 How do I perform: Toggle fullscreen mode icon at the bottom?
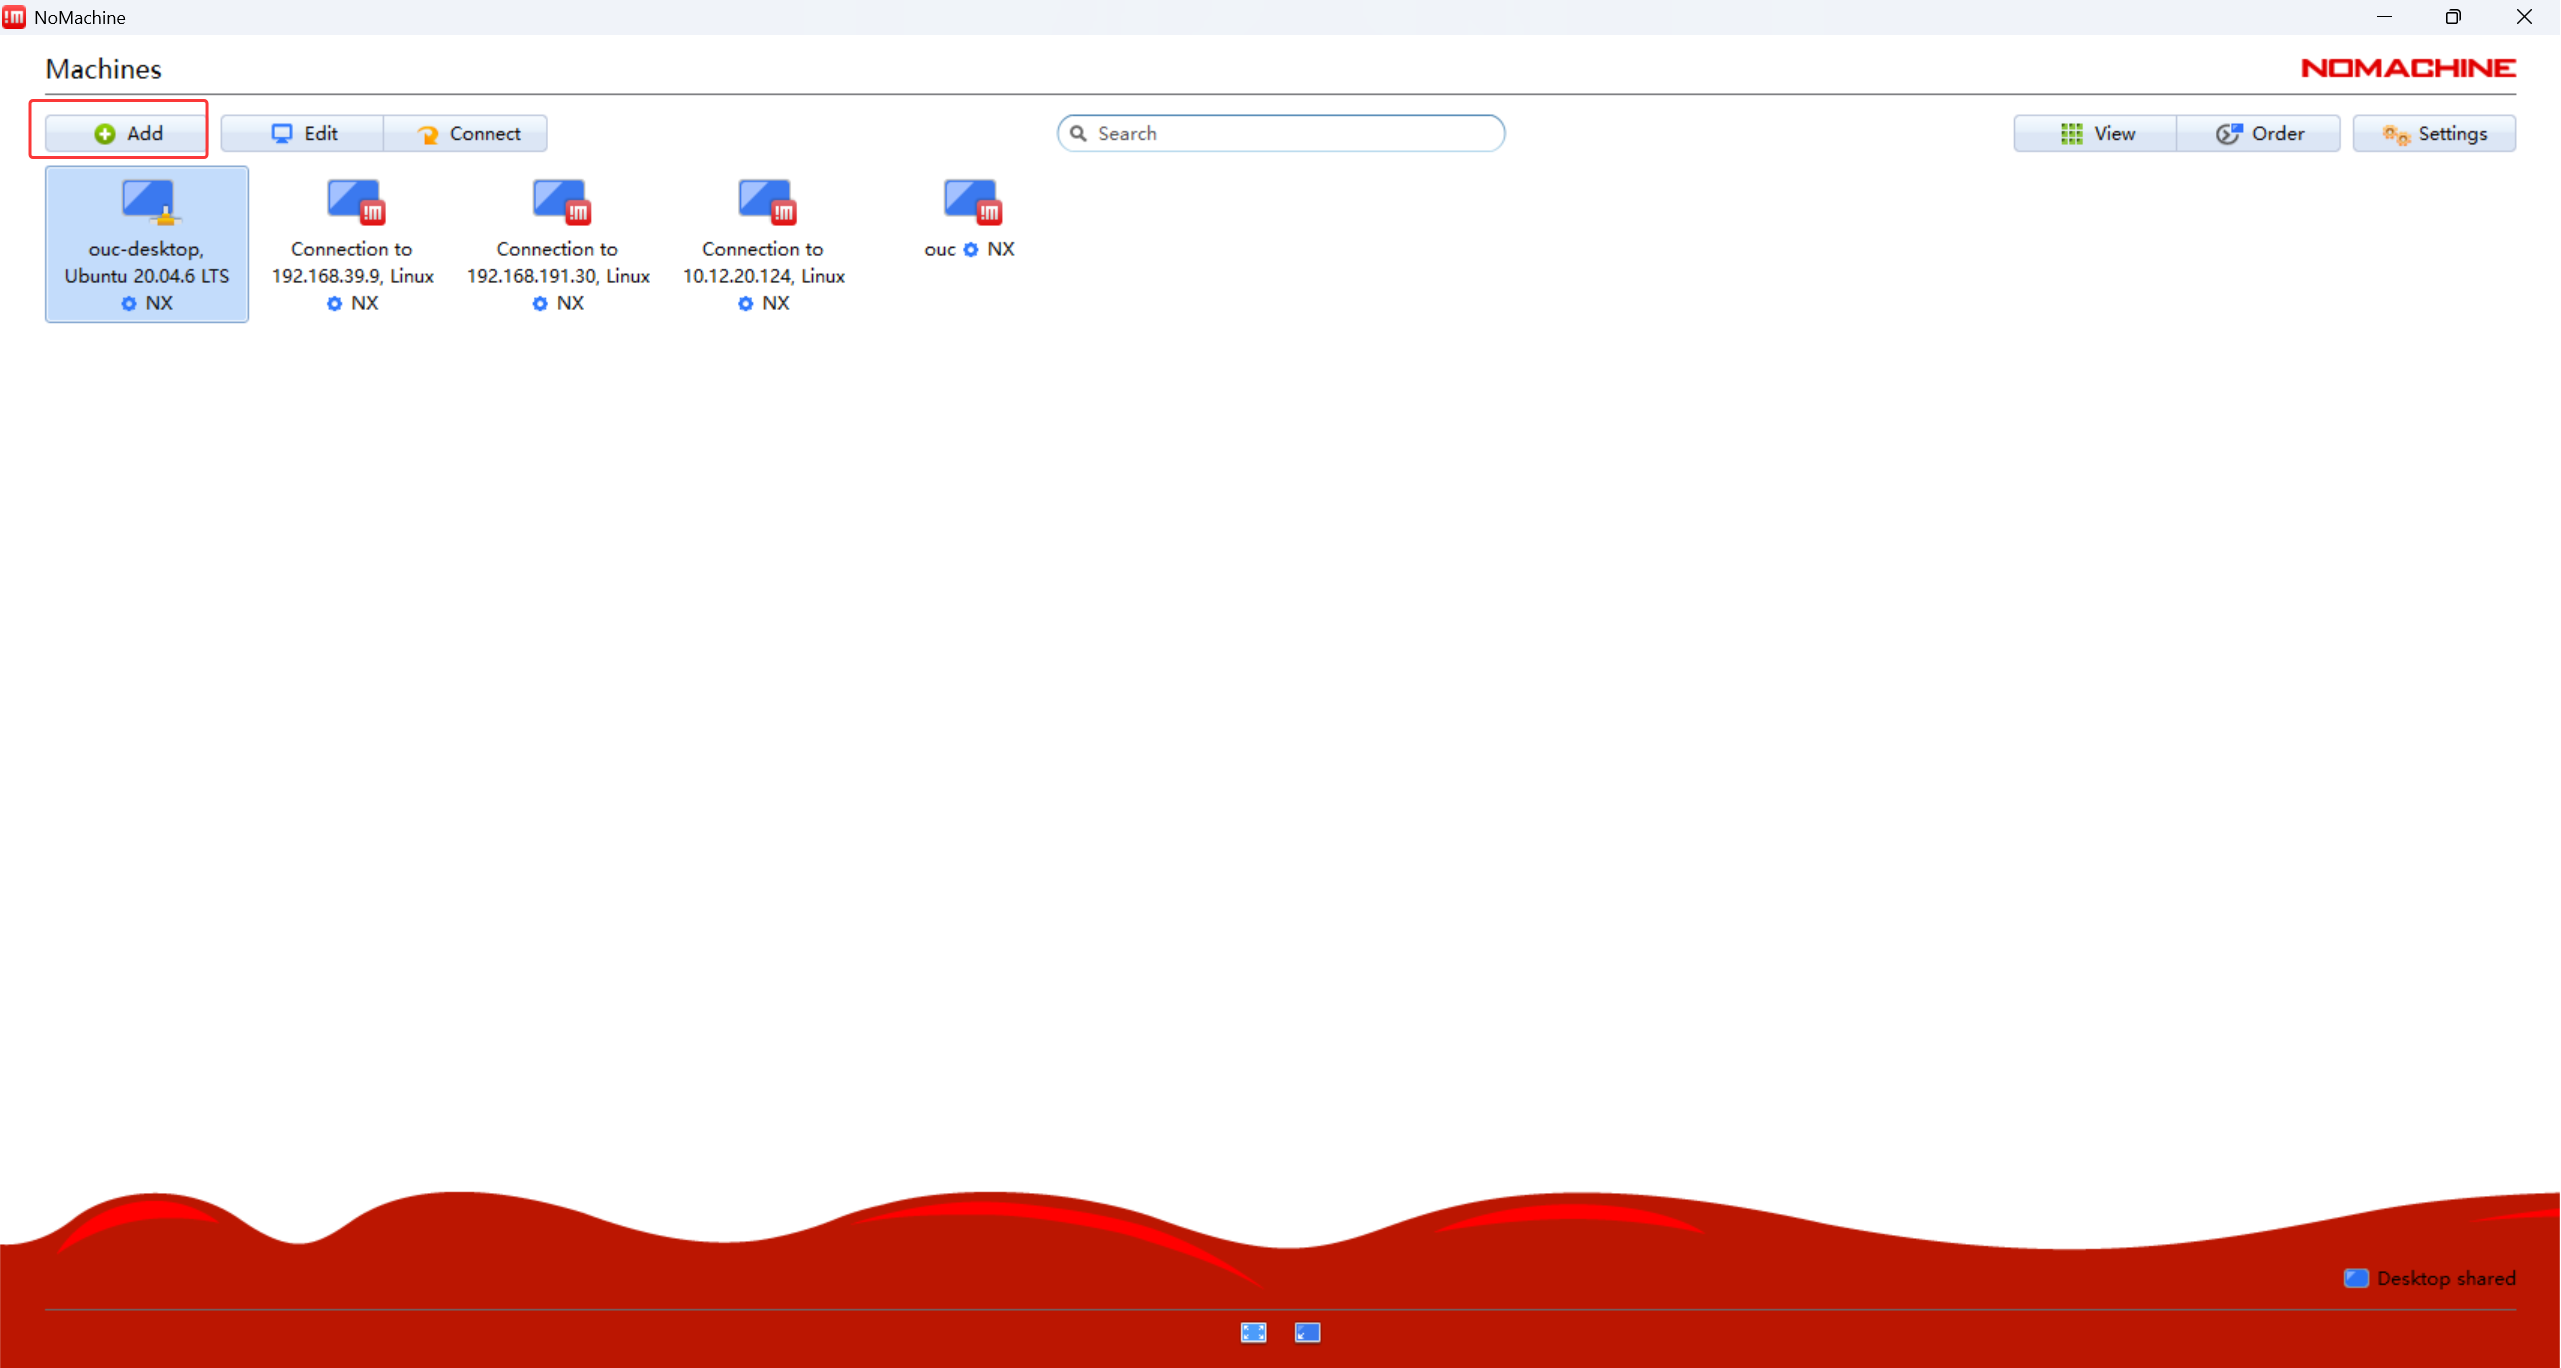click(1253, 1332)
